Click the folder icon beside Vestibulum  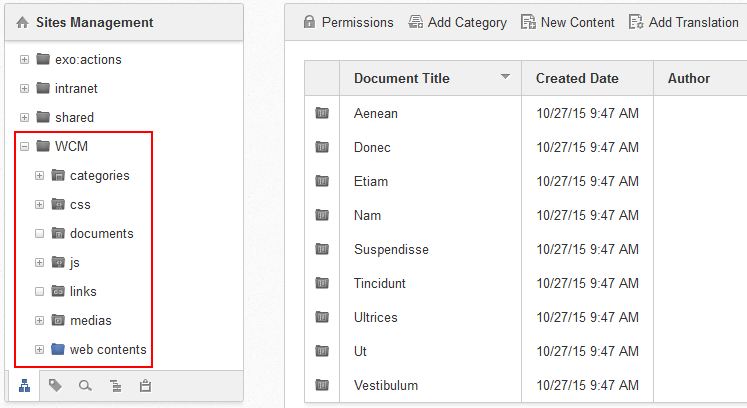pos(322,385)
